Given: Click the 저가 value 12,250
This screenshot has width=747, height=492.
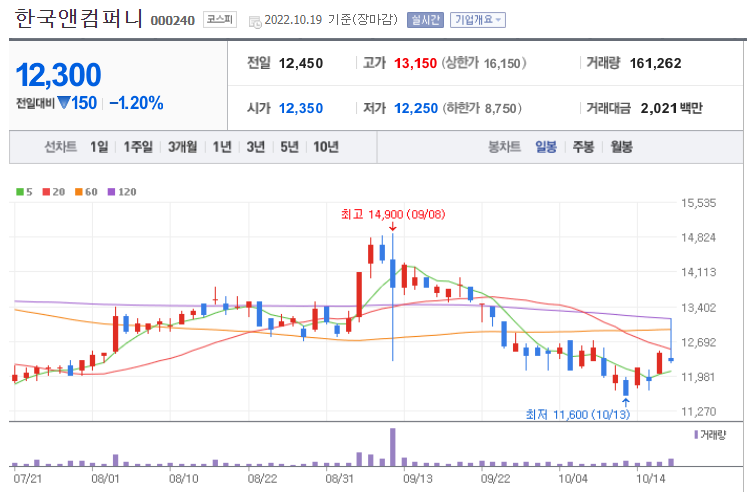Looking at the screenshot, I should [x=416, y=109].
